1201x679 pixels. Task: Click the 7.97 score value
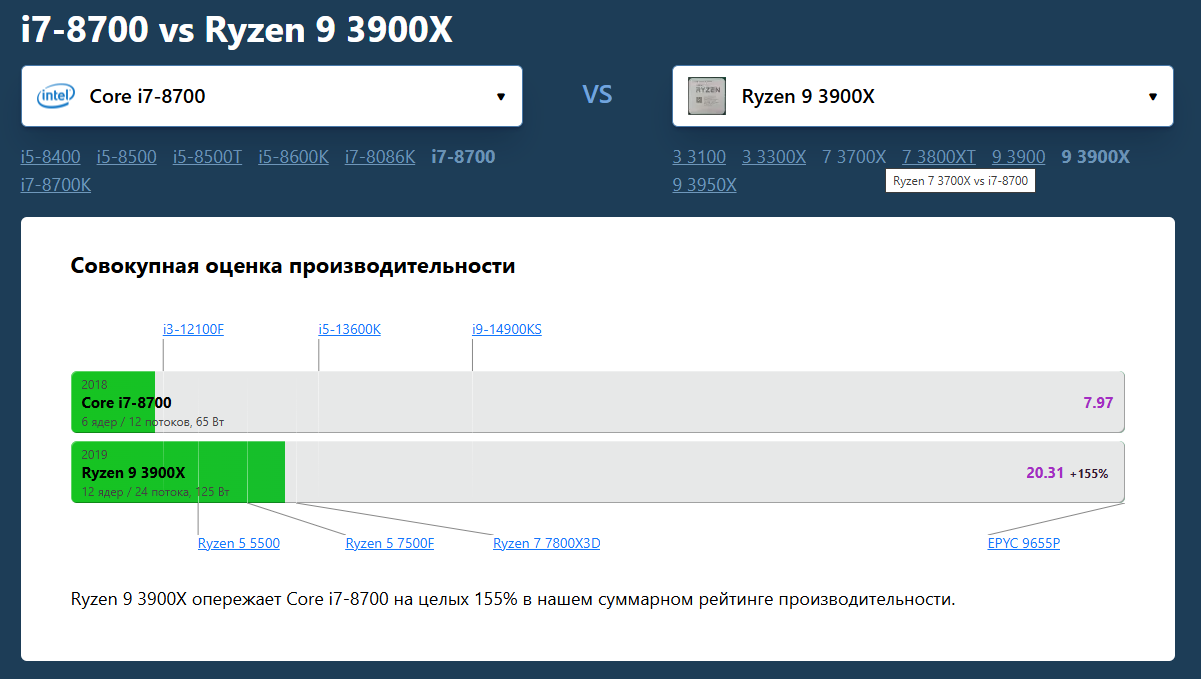pyautogui.click(x=1098, y=403)
